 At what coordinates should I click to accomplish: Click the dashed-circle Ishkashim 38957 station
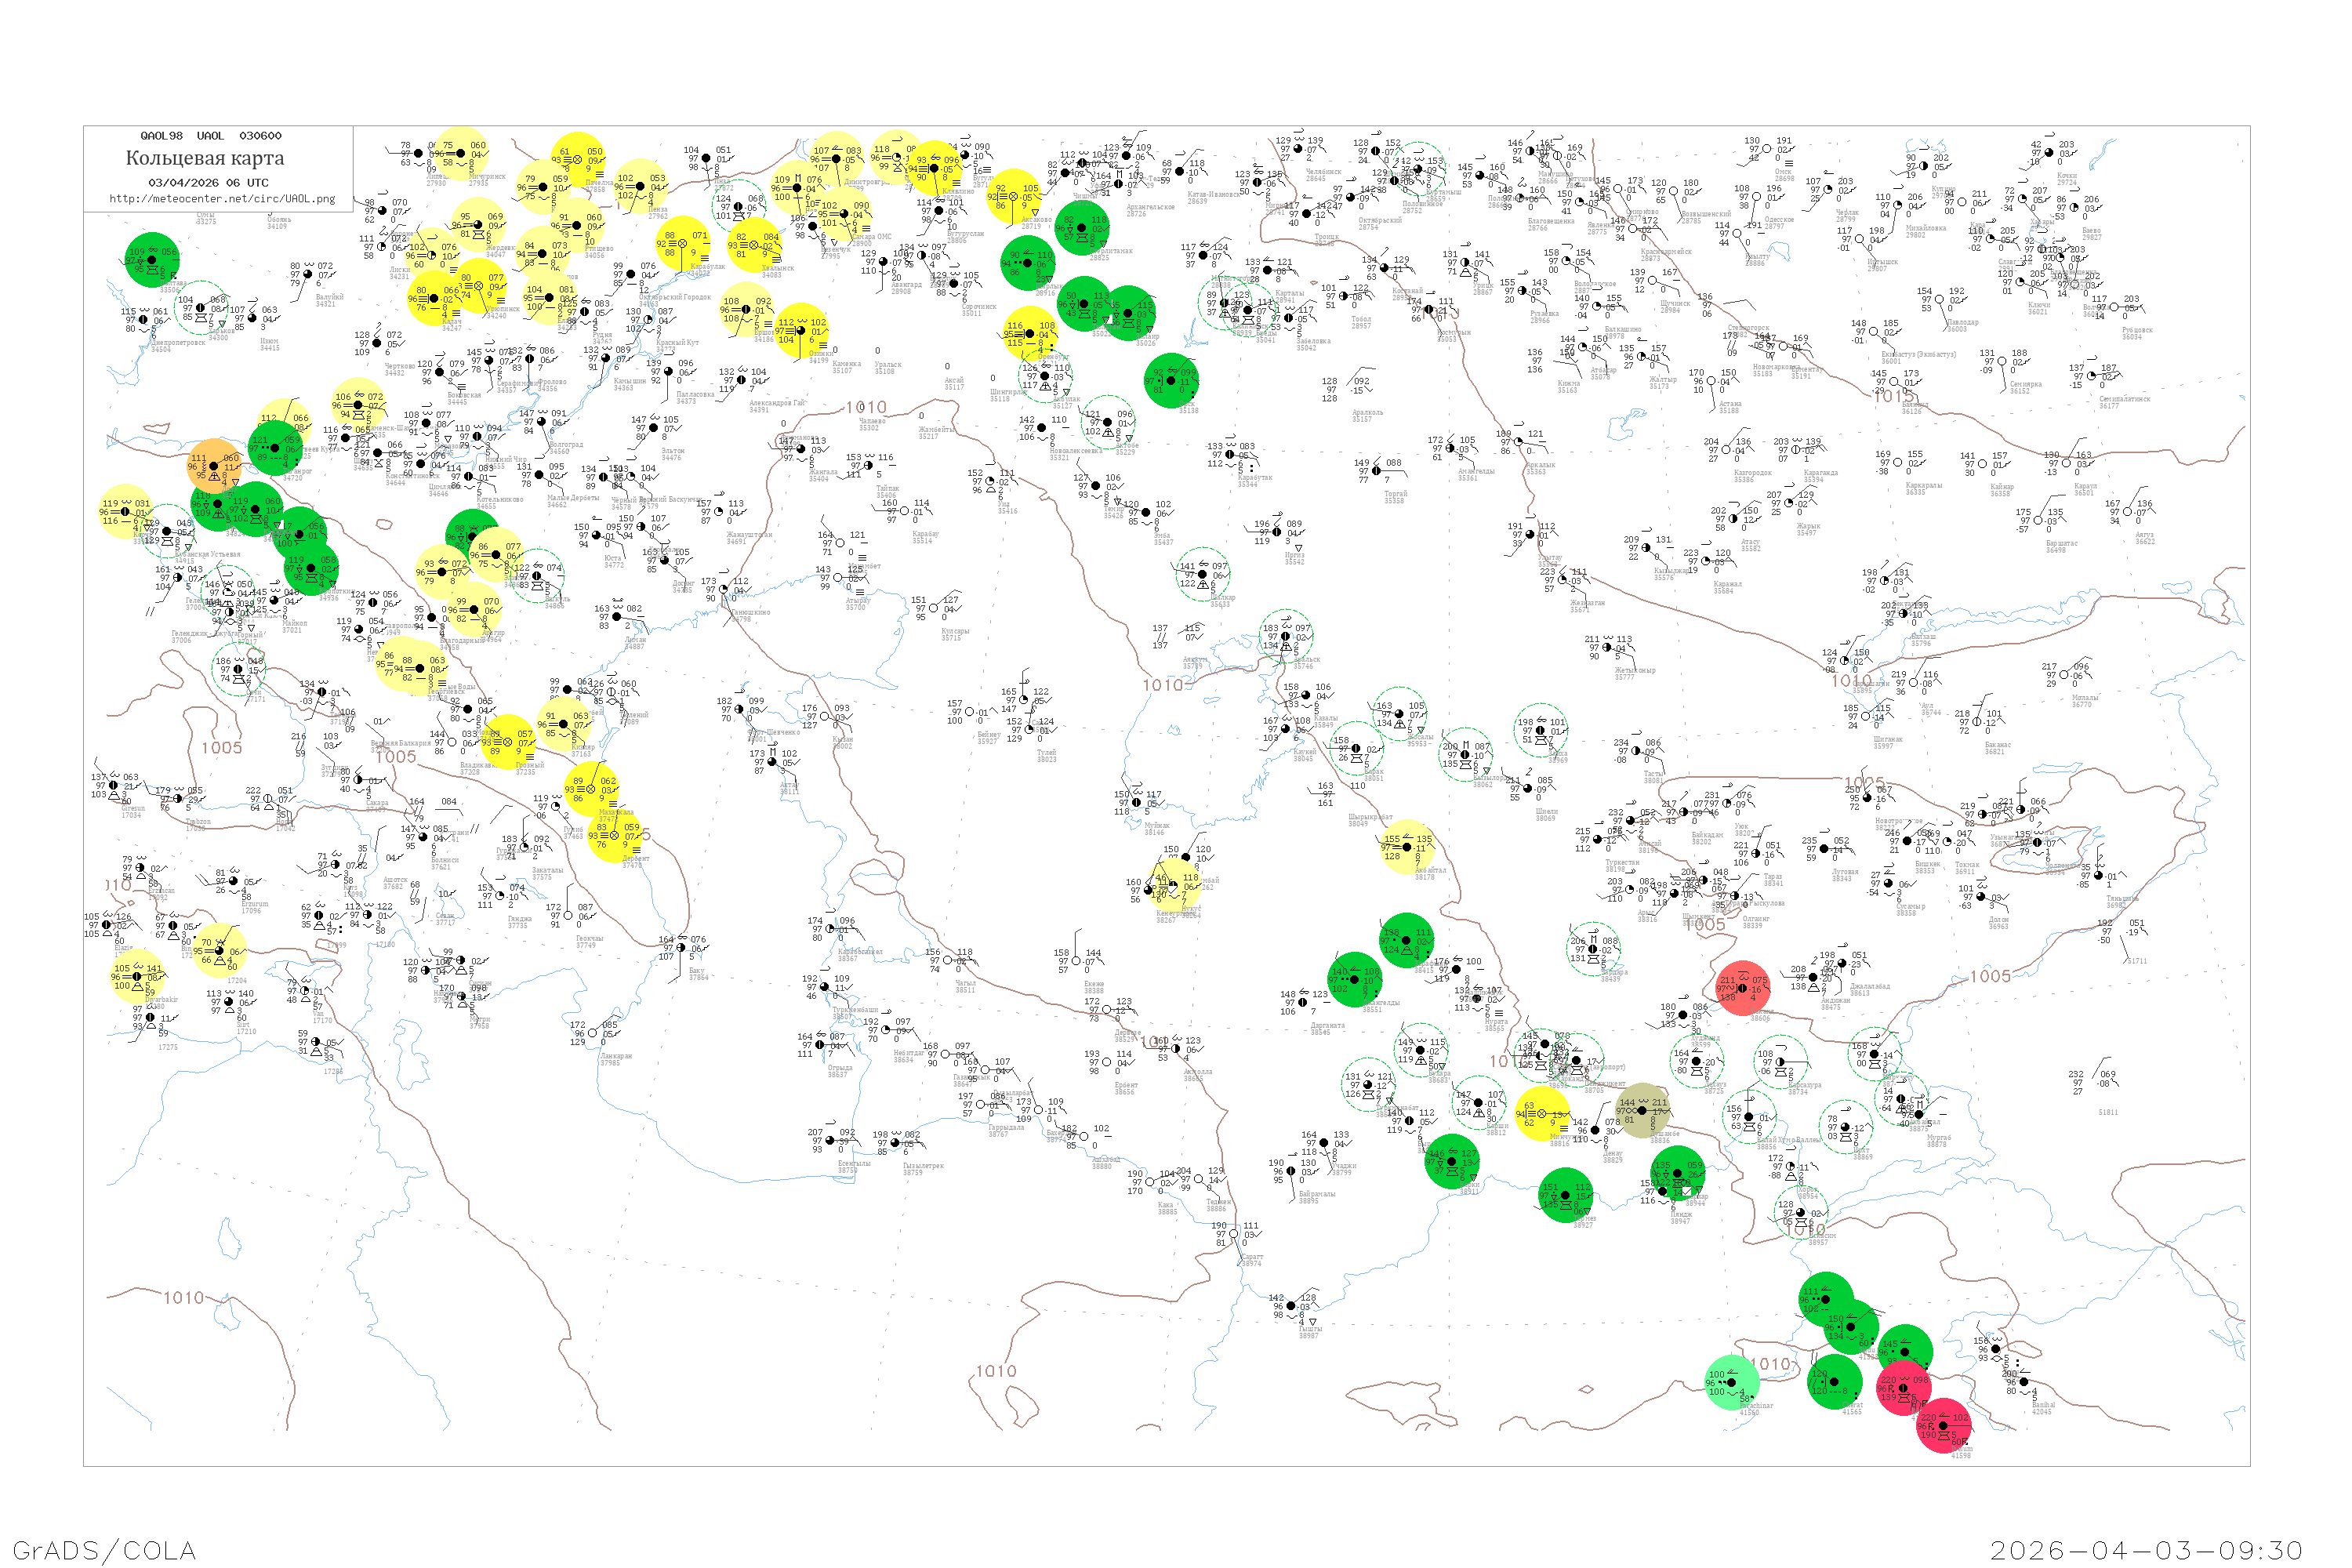[1801, 1214]
